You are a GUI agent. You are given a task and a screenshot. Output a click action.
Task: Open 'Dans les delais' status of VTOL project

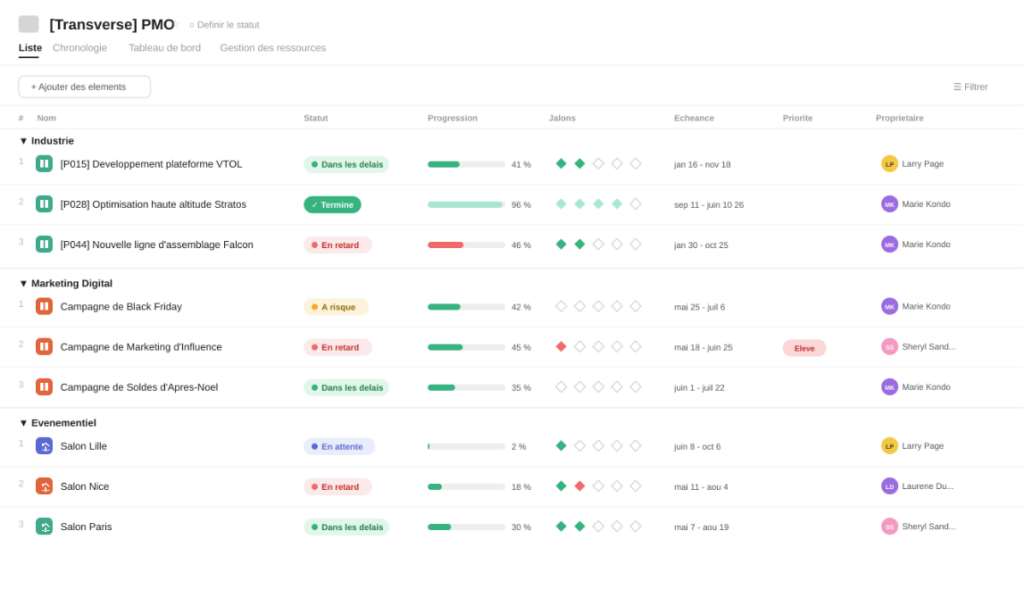click(346, 165)
